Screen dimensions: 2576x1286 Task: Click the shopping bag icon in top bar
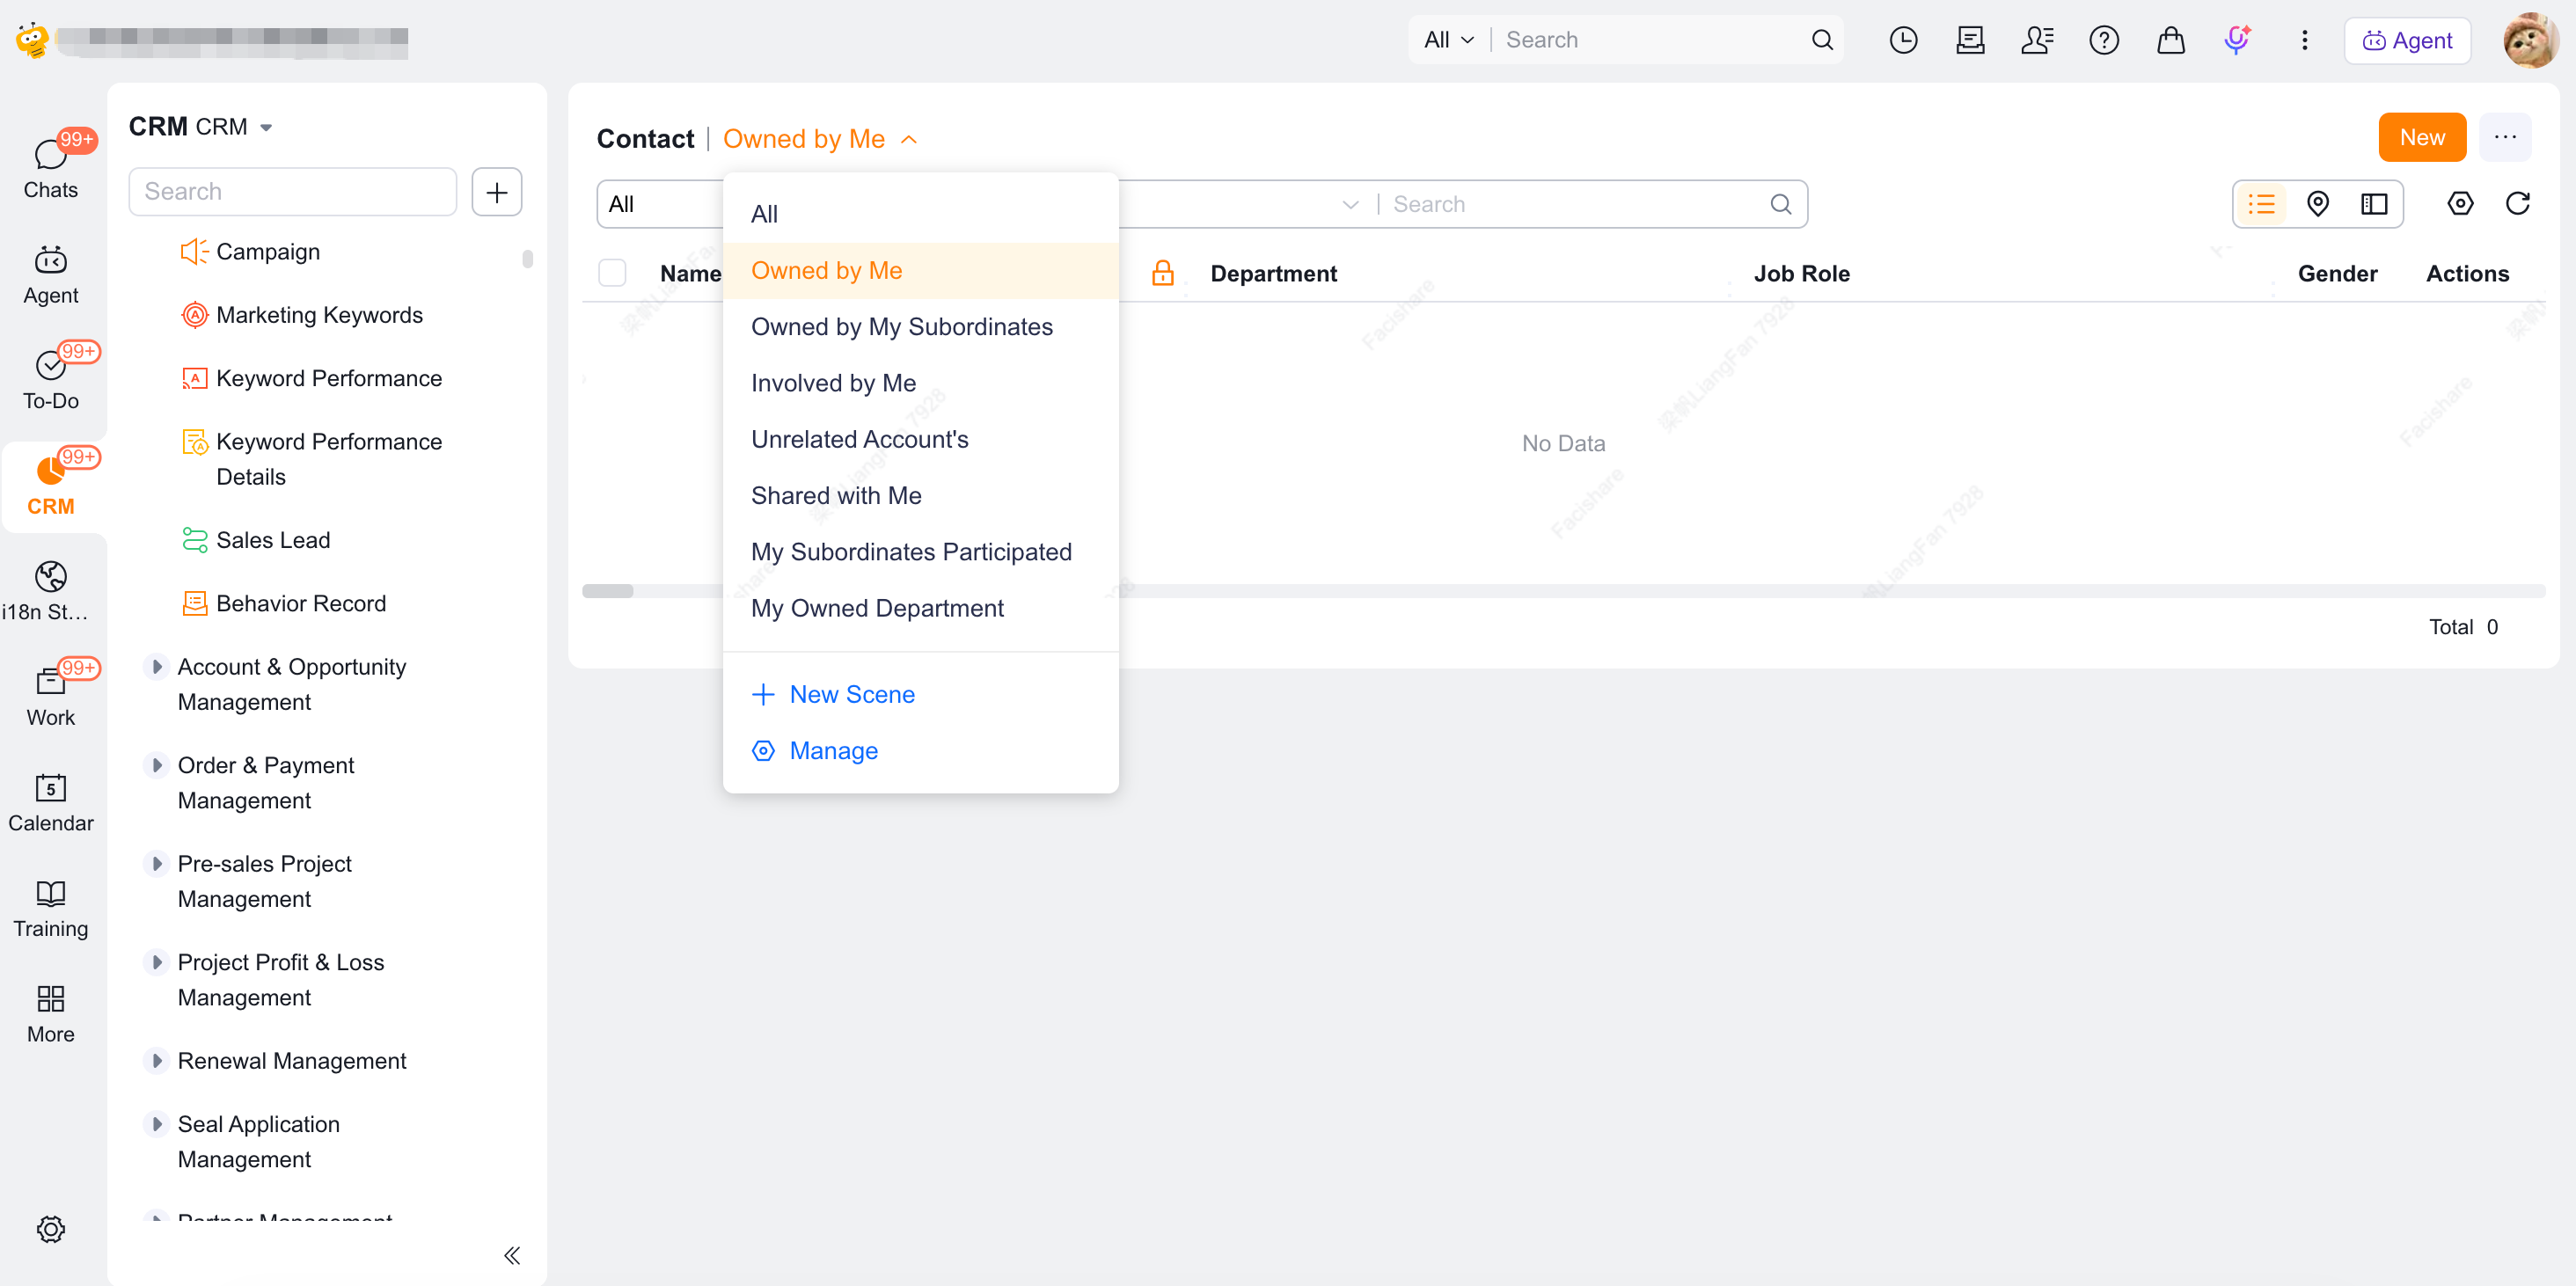(x=2171, y=40)
